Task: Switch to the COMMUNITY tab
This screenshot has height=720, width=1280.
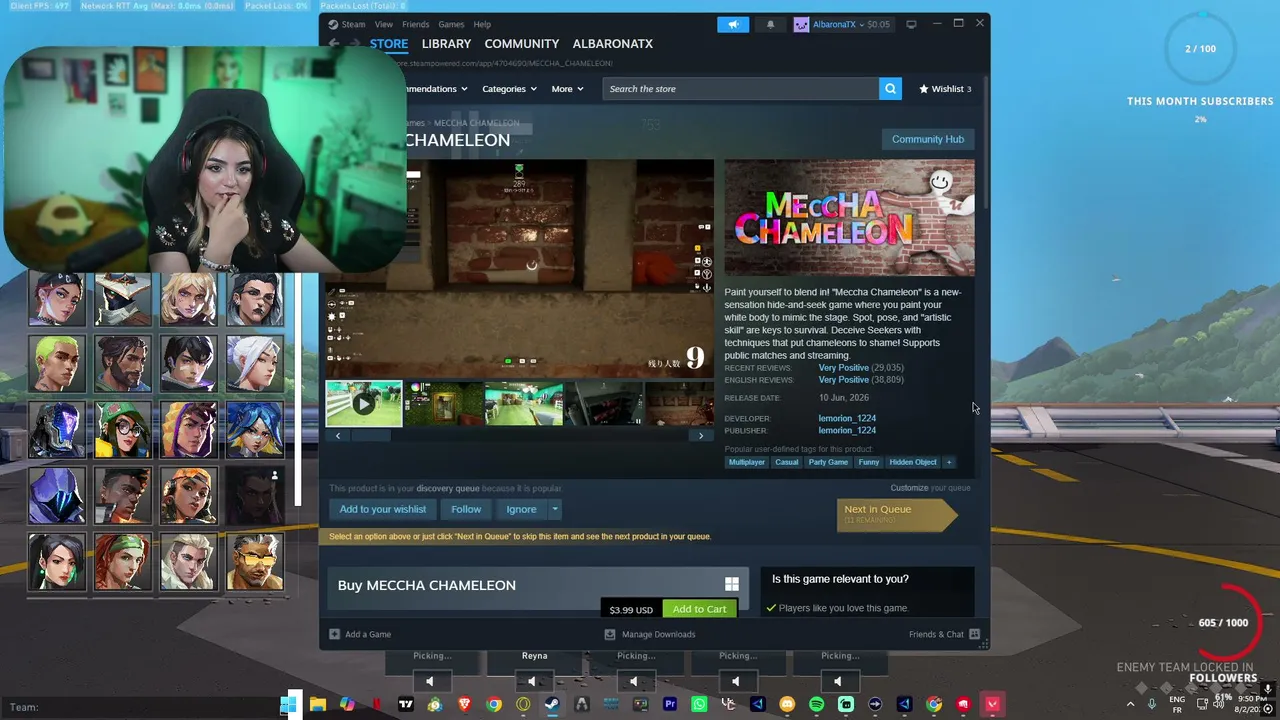Action: pos(522,44)
